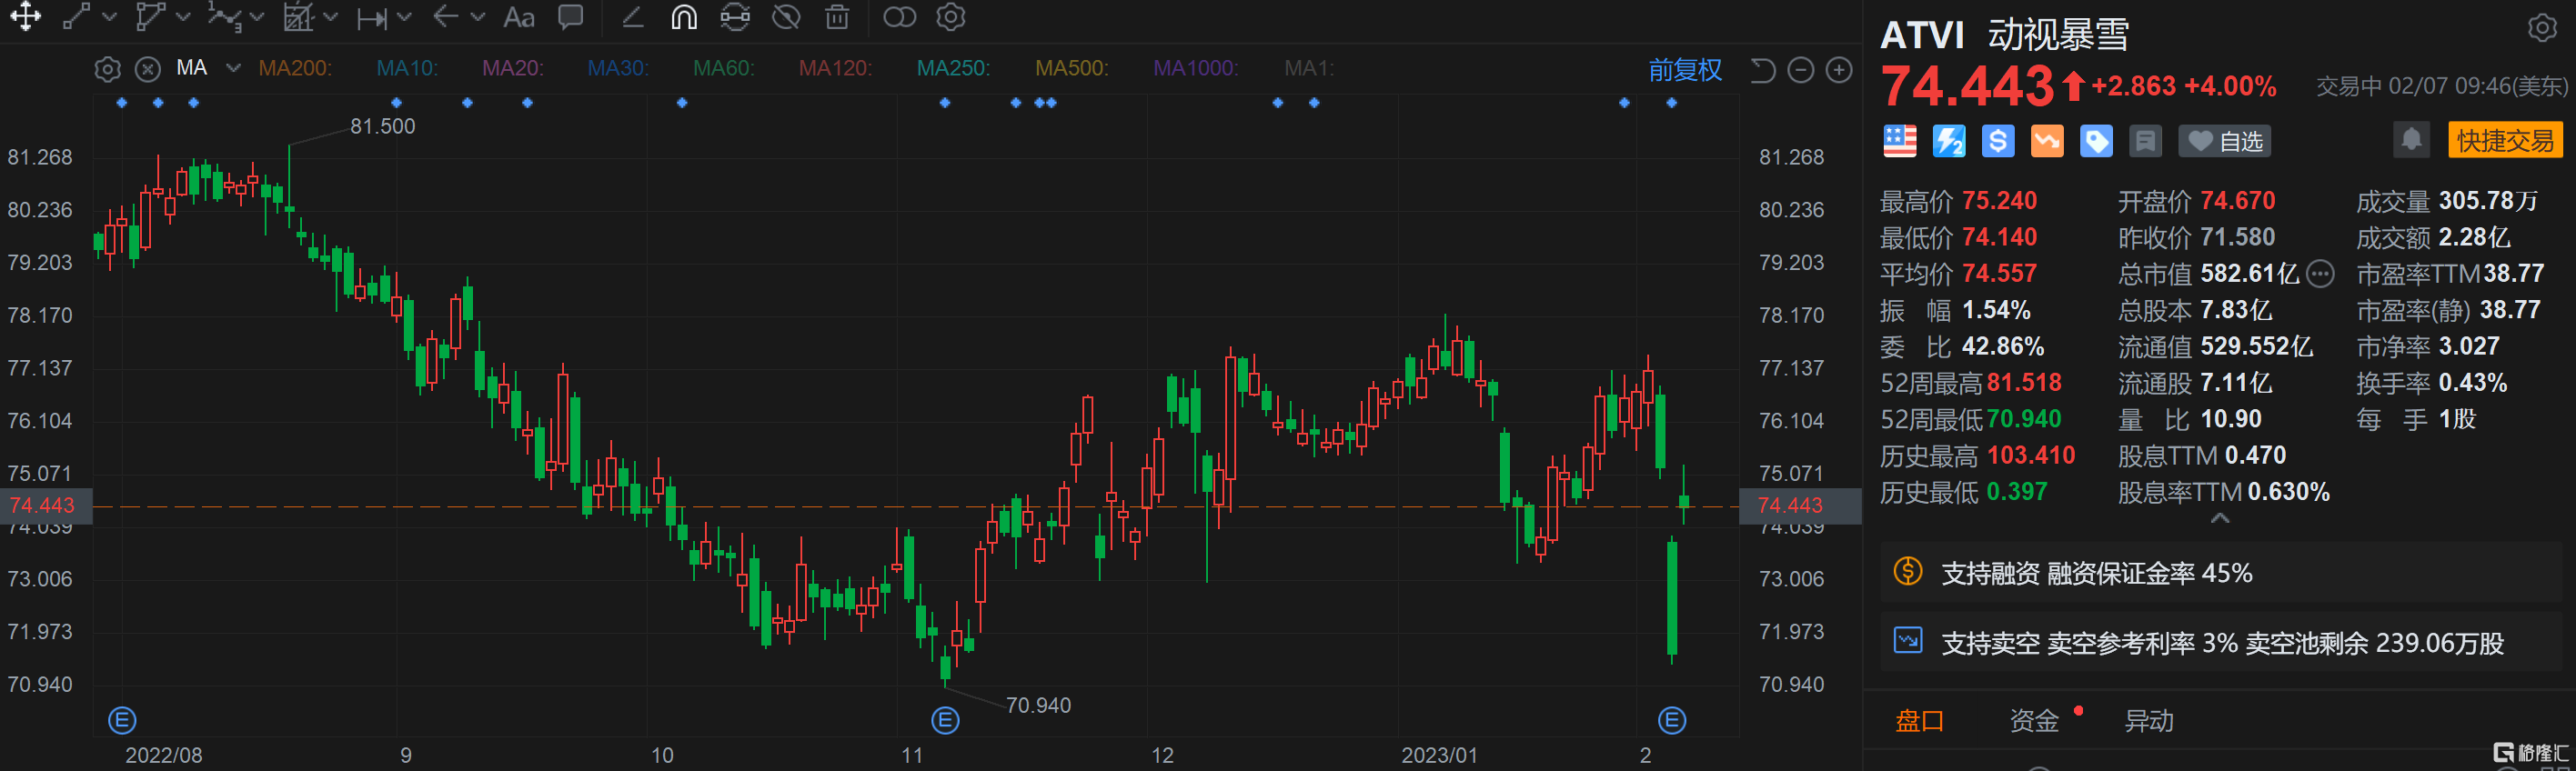2576x771 pixels.
Task: Select the comment bubble note tool
Action: point(571,17)
